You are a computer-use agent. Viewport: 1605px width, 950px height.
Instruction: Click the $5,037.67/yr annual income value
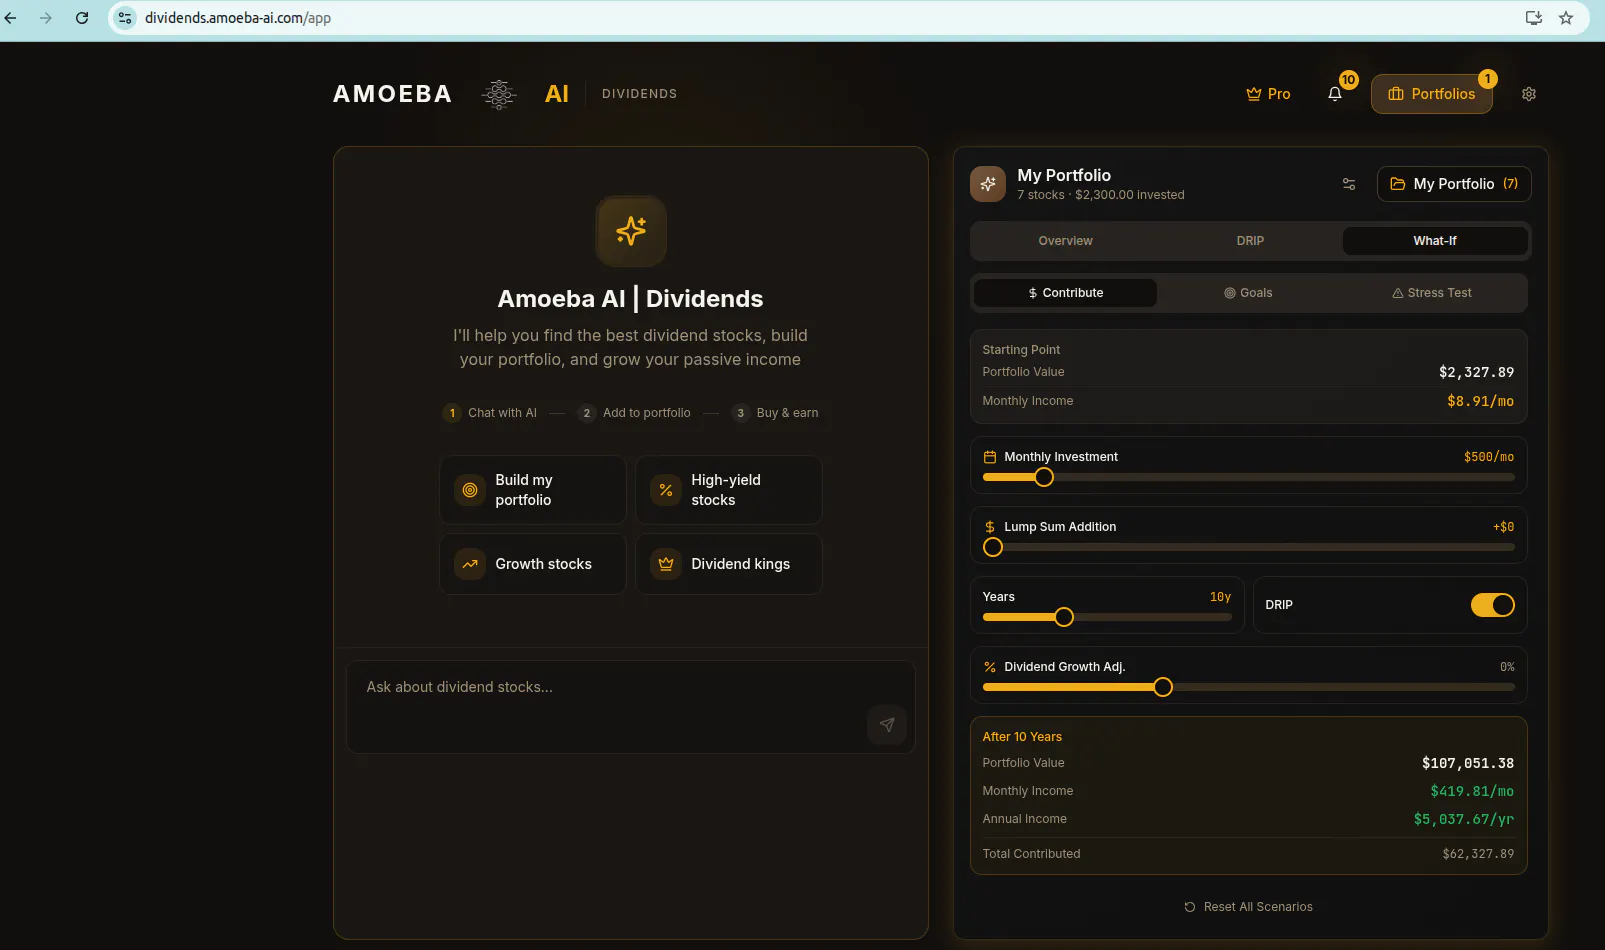pos(1464,819)
